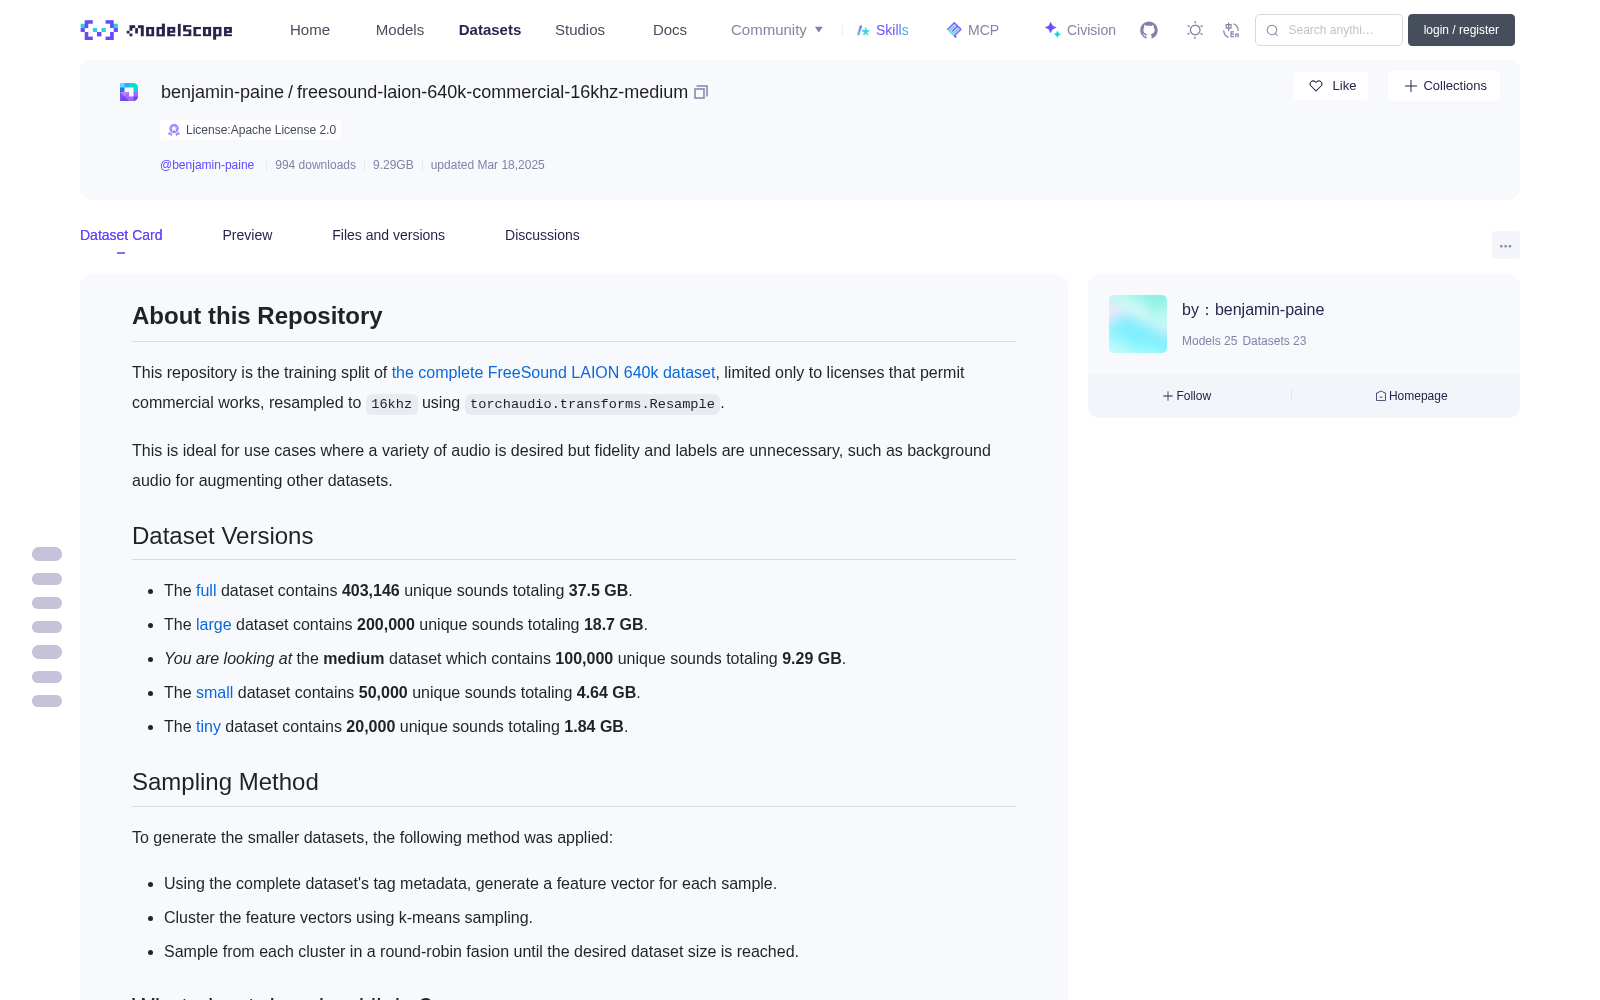Click the License: Apache License 2.0 tag
The image size is (1600, 1000).
tap(251, 130)
